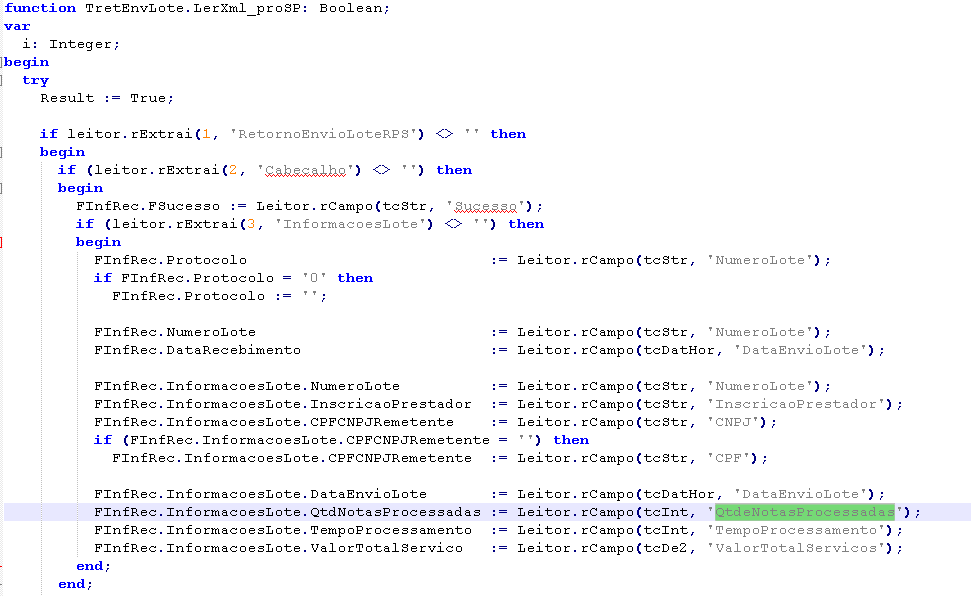Click the 'var' keyword
971x596 pixels.
(x=17, y=27)
